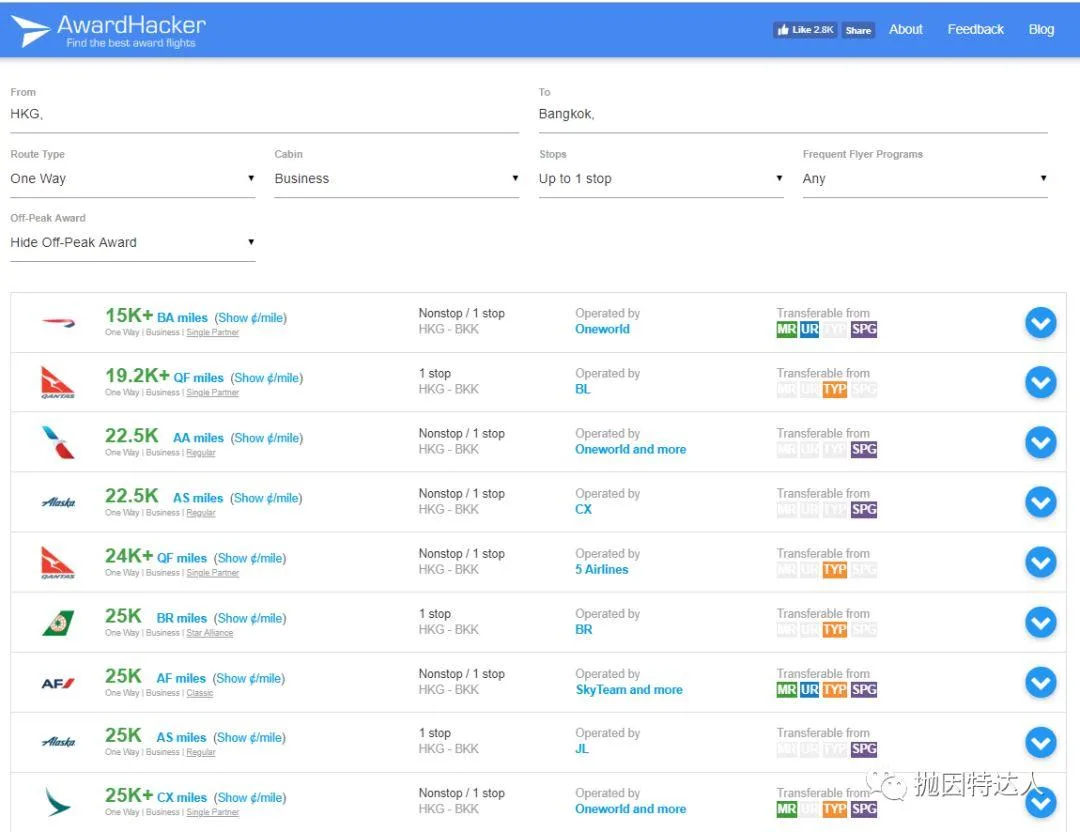Click the TYP badge in BR miles row
The image size is (1080, 832).
835,630
